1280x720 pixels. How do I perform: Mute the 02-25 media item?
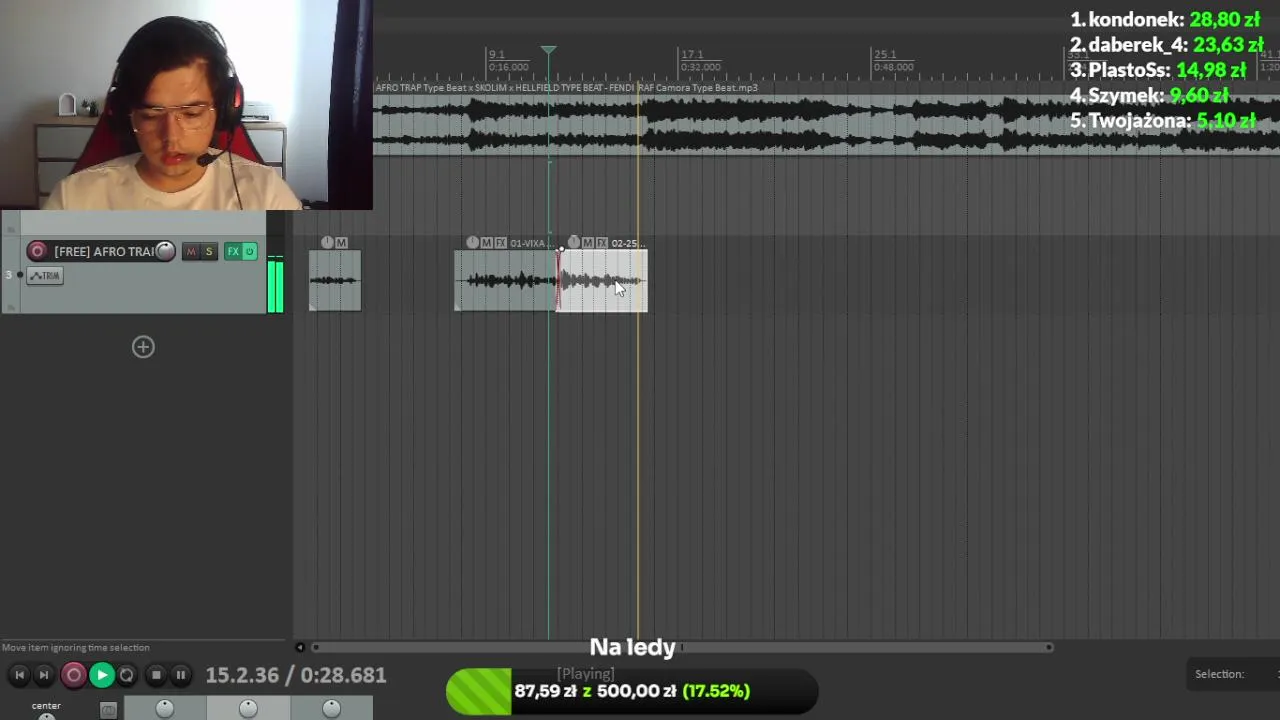point(588,242)
